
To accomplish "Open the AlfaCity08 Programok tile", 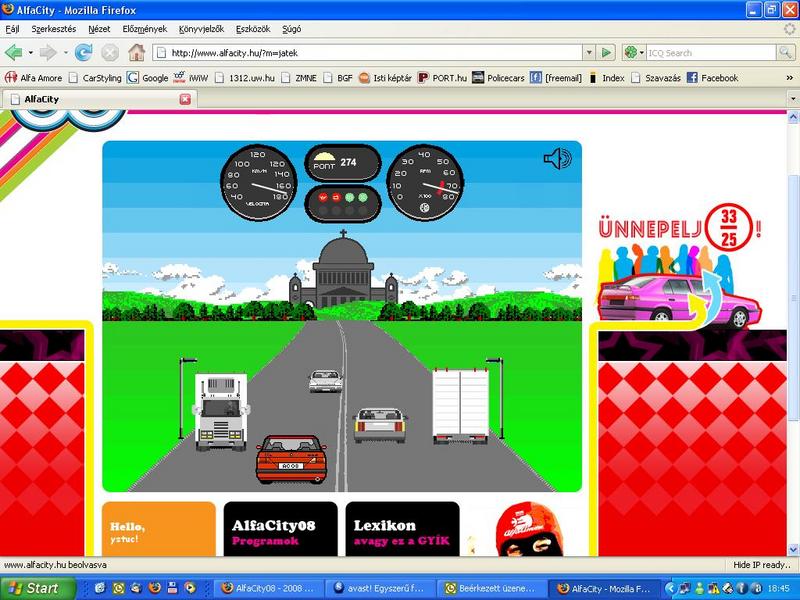I will pyautogui.click(x=281, y=529).
